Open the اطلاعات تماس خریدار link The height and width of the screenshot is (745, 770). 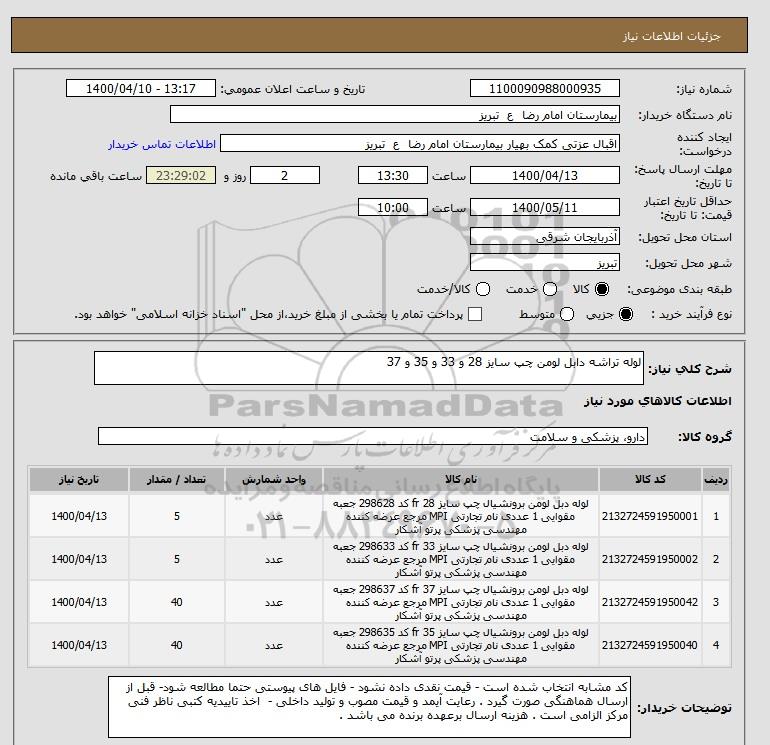pos(162,144)
